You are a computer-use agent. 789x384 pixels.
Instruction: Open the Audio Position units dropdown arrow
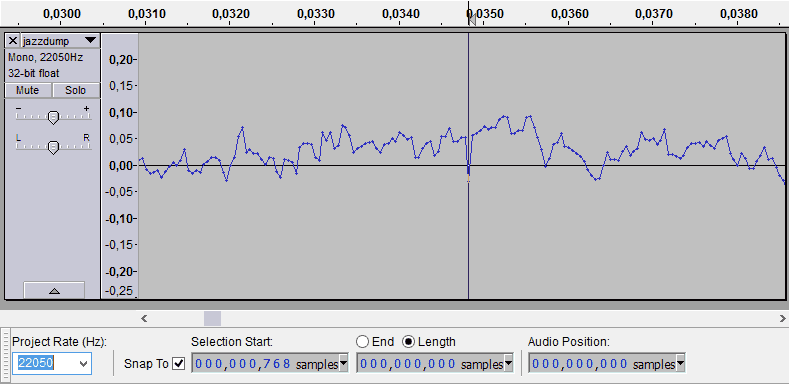click(x=680, y=362)
